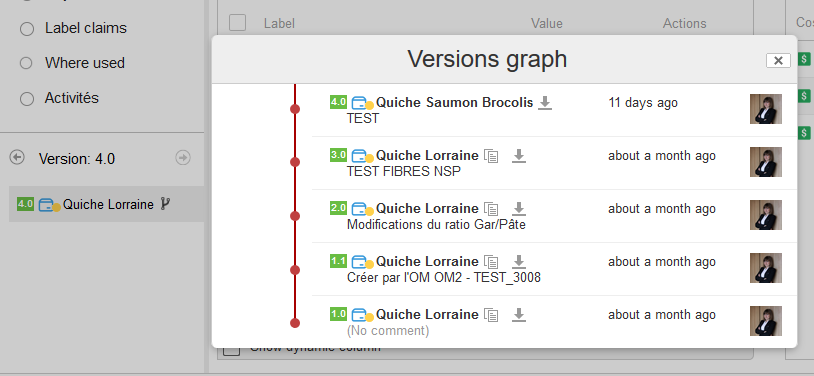814x376 pixels.
Task: Open Quiche Lorraine version 2.0 link
Action: pos(427,209)
